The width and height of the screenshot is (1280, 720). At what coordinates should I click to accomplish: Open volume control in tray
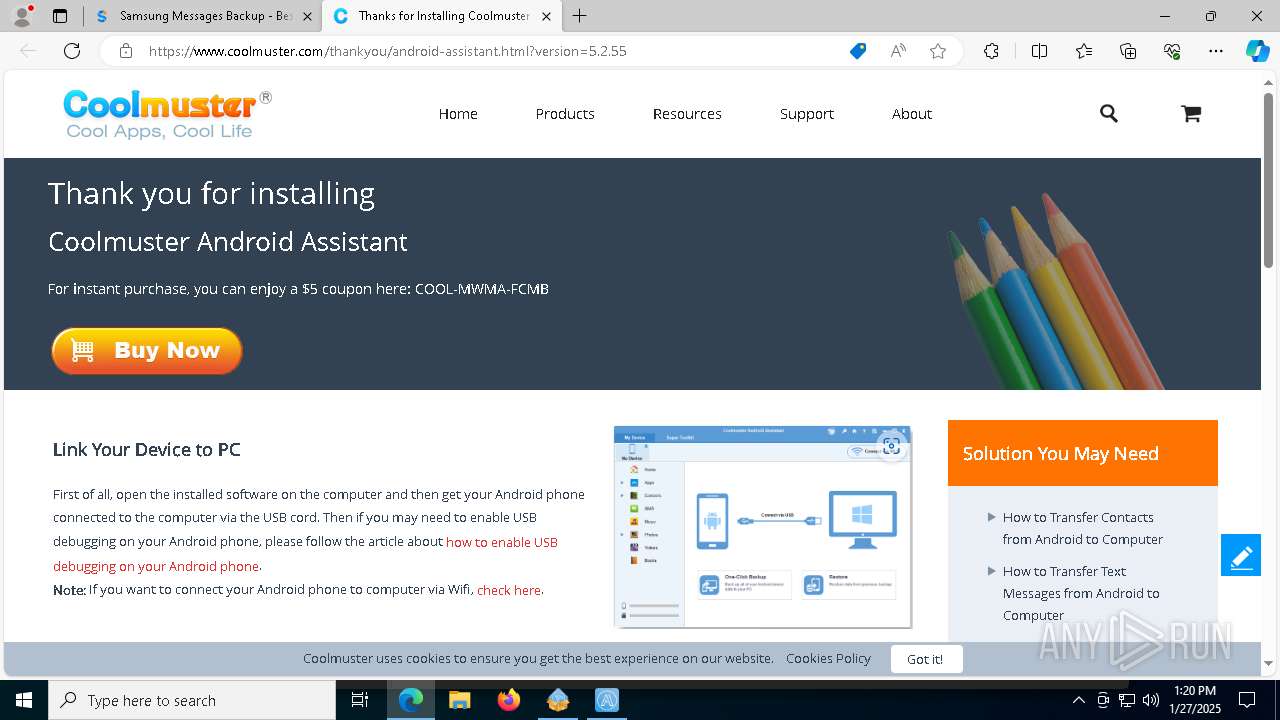pos(1151,700)
